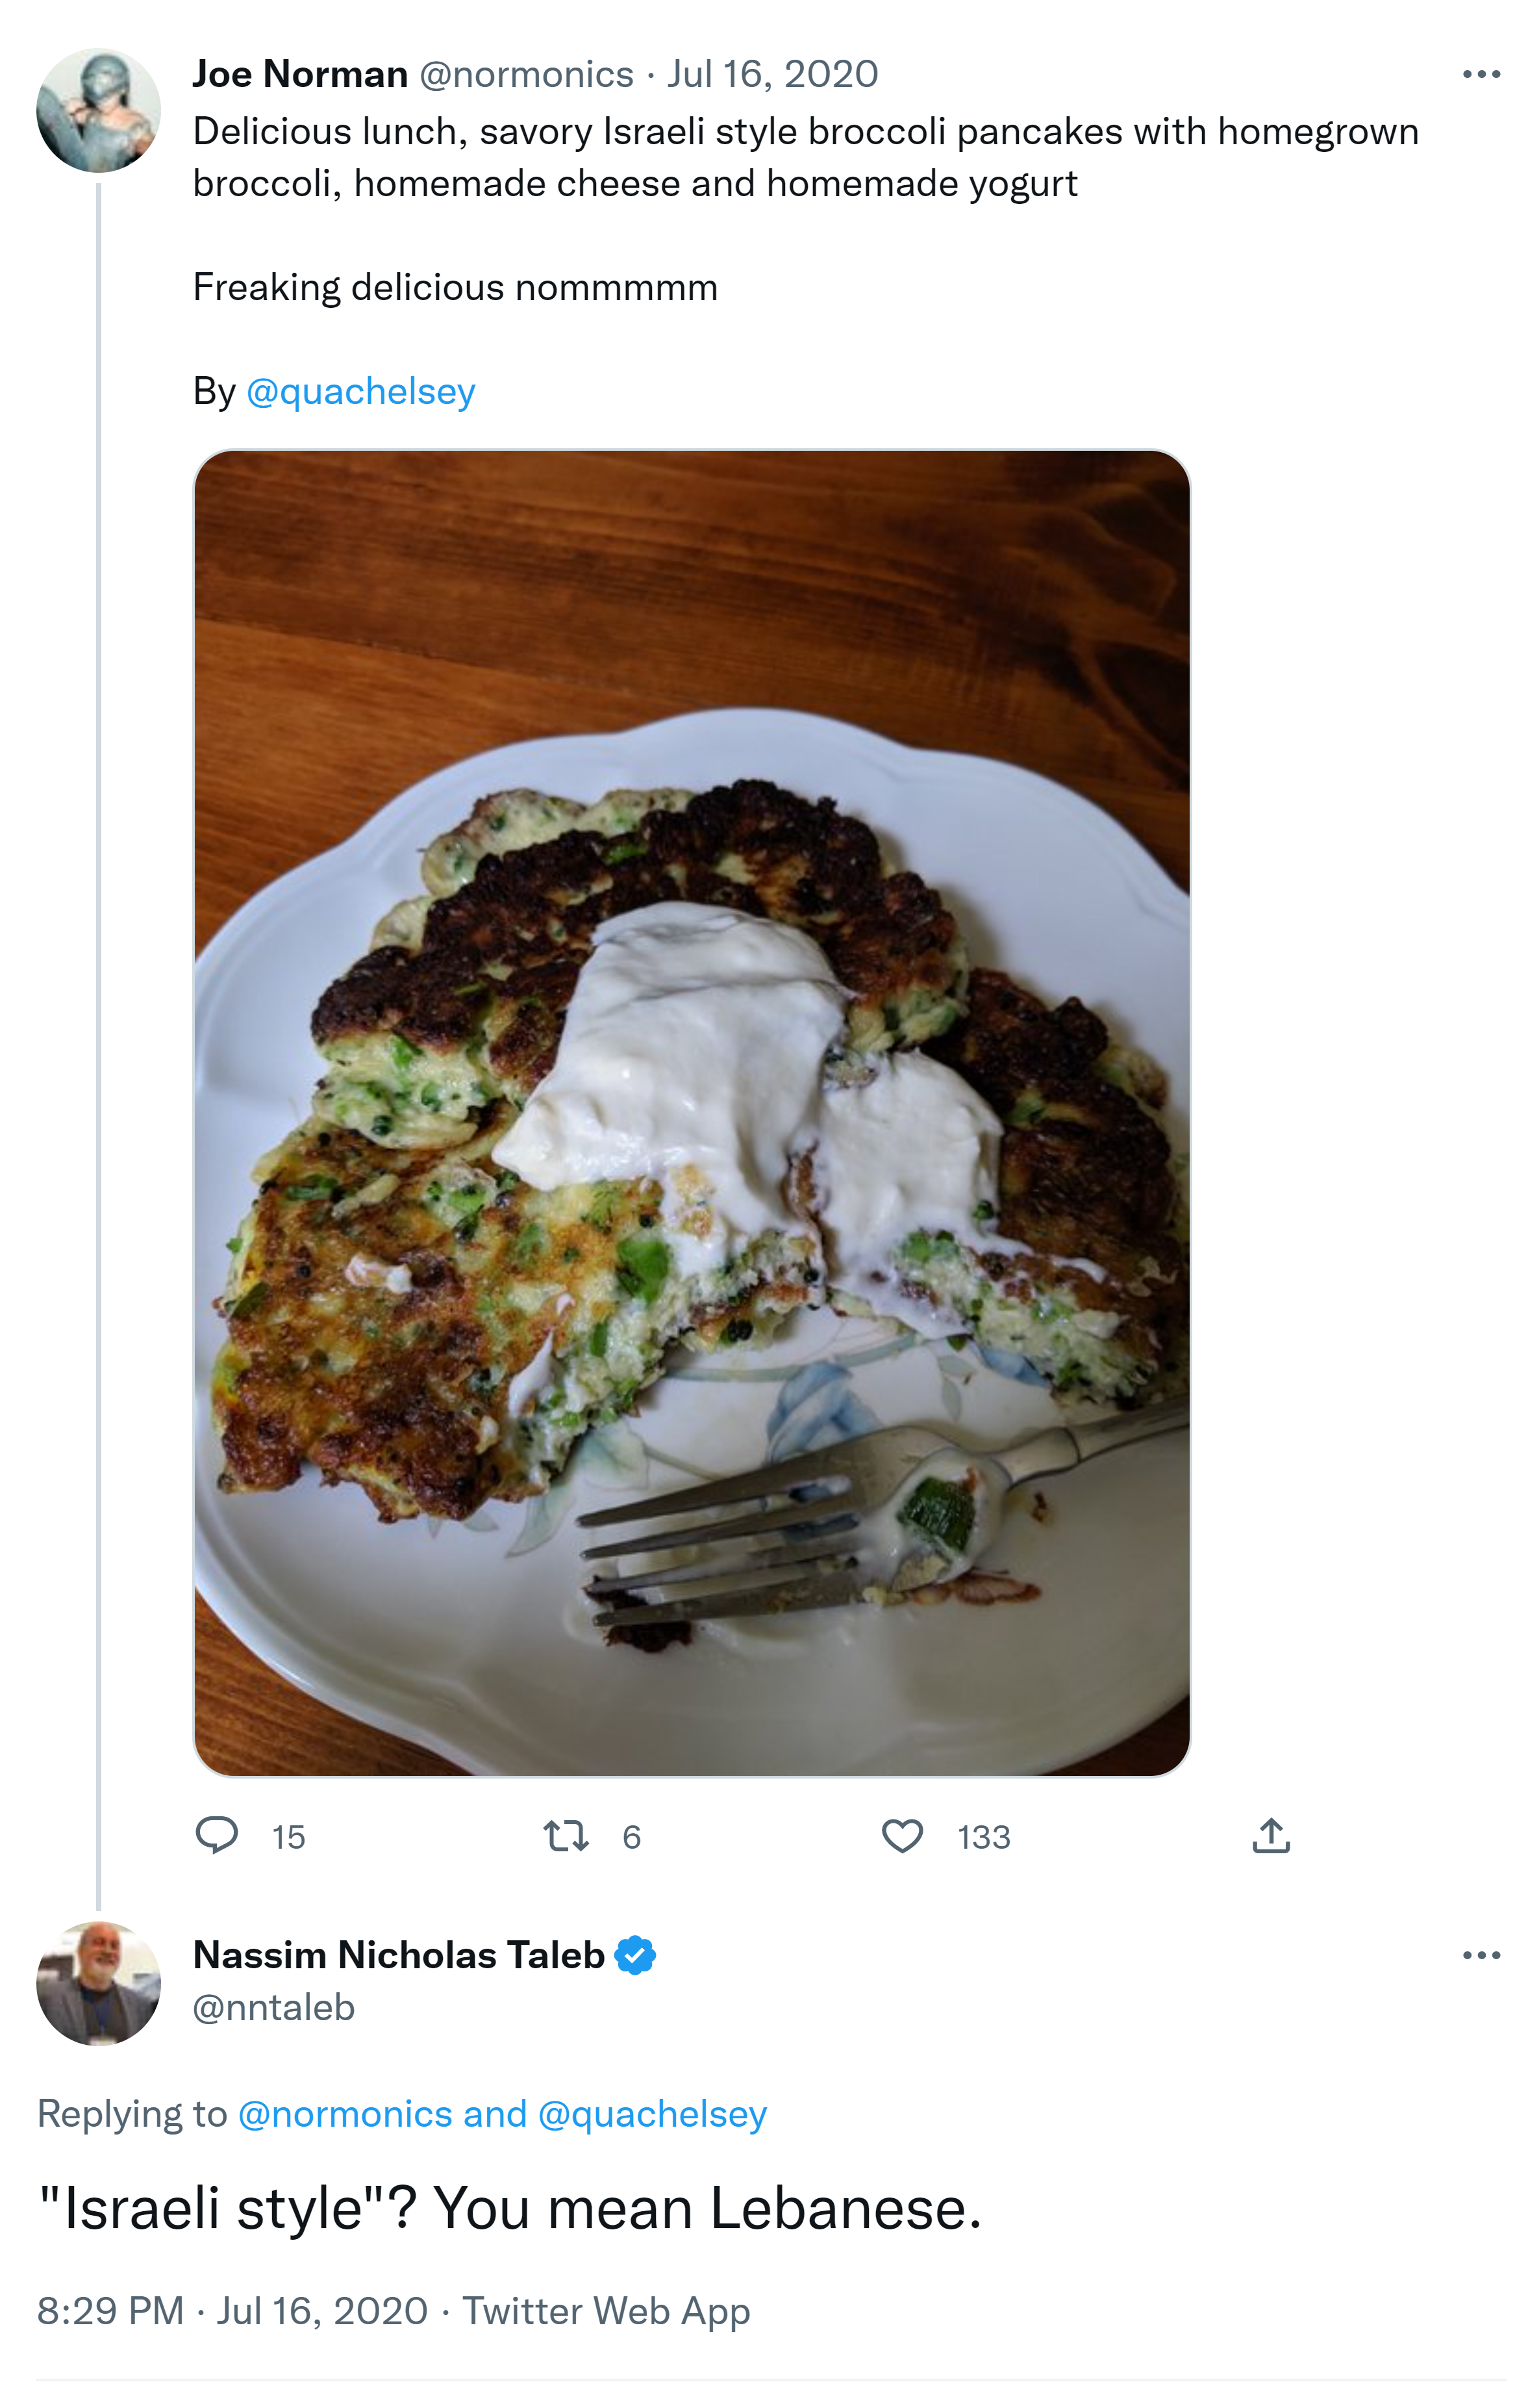Open the @normonics handle beside Joe Norman

(x=526, y=74)
